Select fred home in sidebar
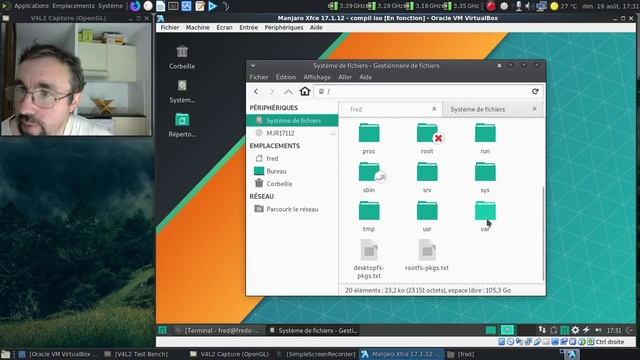The image size is (640, 360). (x=292, y=158)
